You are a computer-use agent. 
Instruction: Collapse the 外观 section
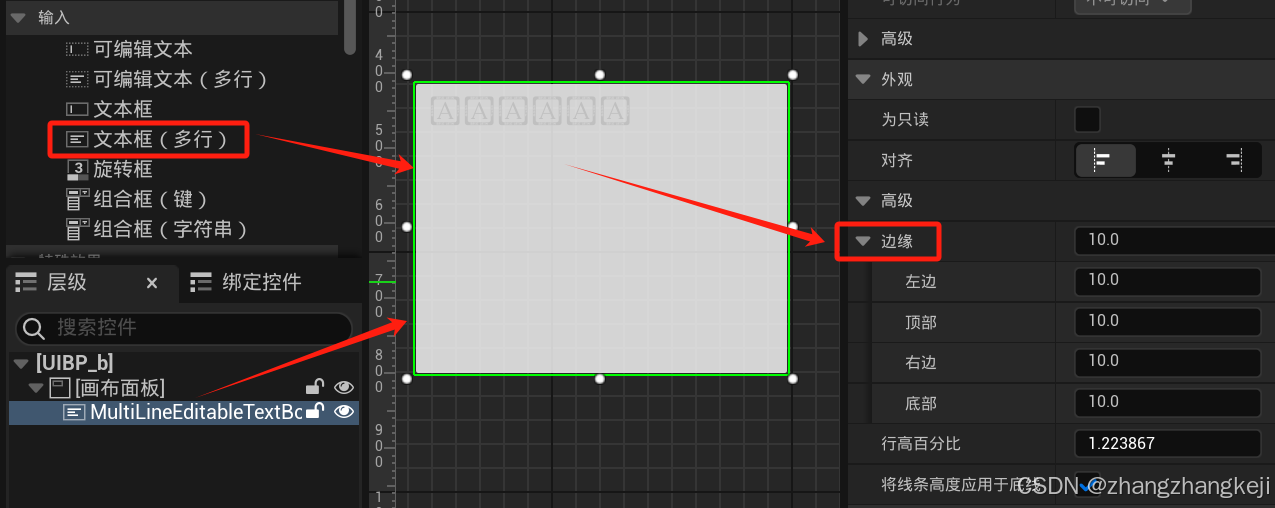coord(864,79)
